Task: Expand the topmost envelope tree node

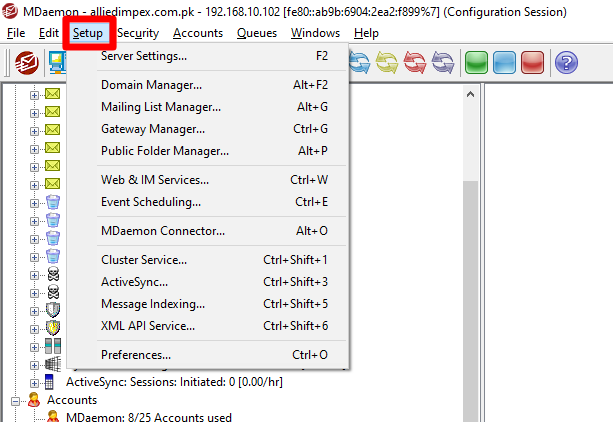Action: tap(35, 95)
